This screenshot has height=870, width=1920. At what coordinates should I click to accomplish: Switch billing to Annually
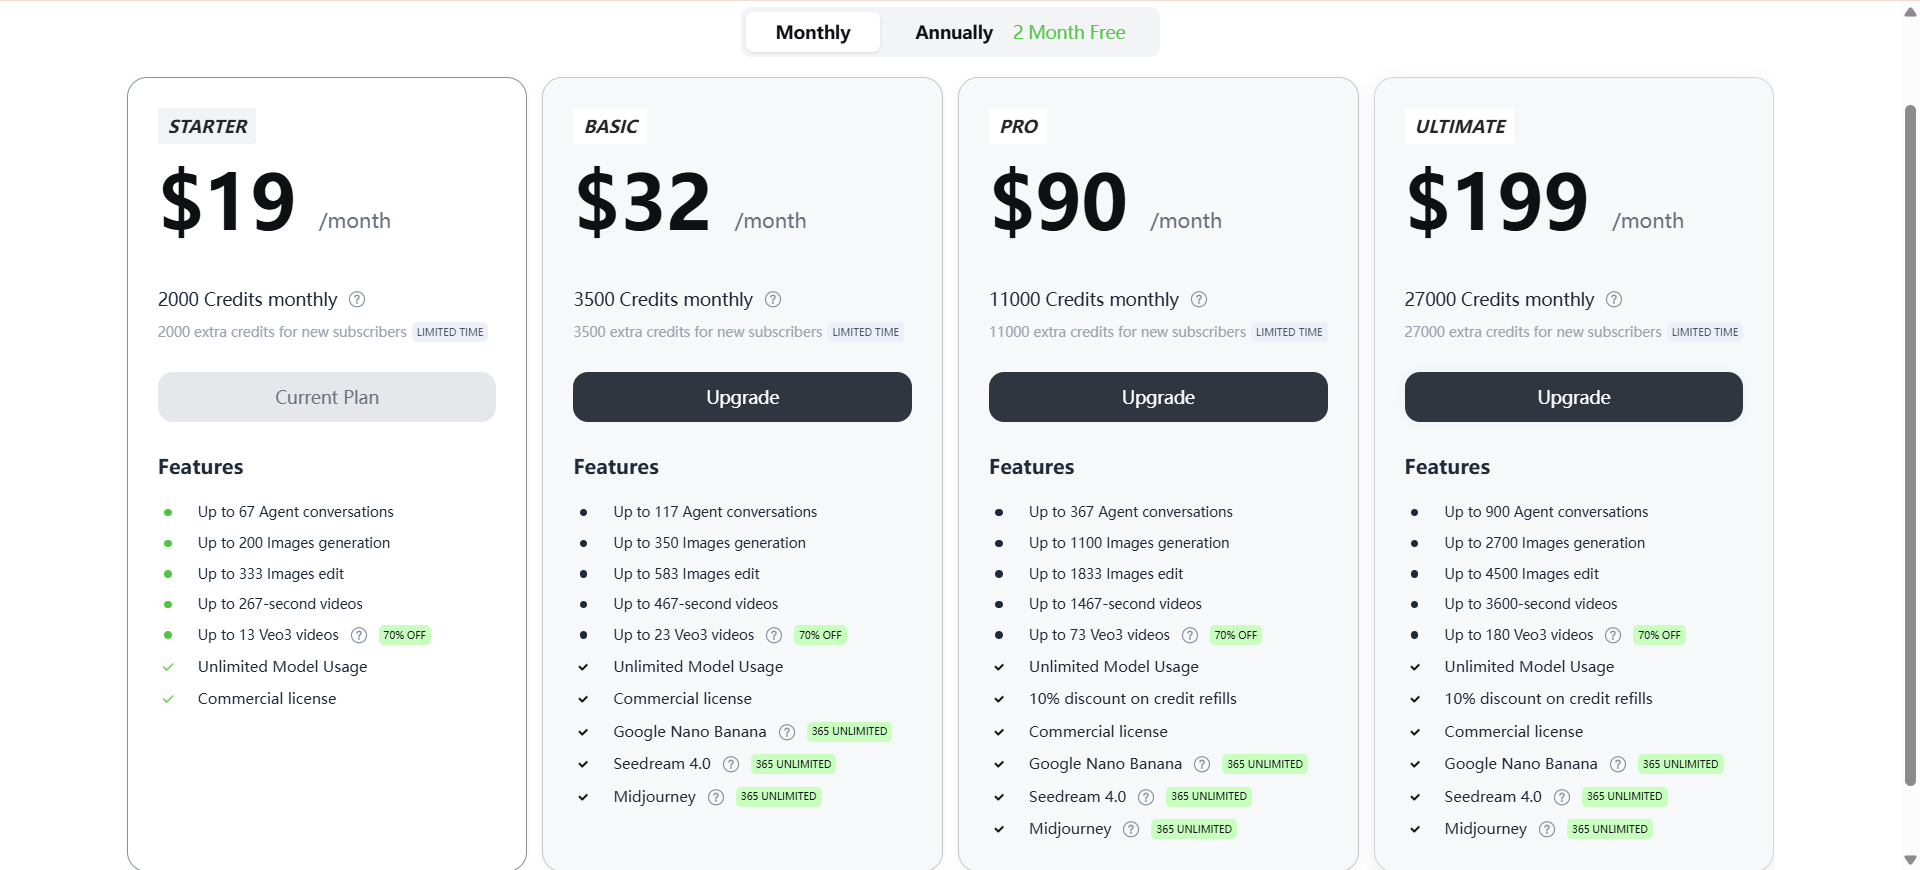coord(953,32)
